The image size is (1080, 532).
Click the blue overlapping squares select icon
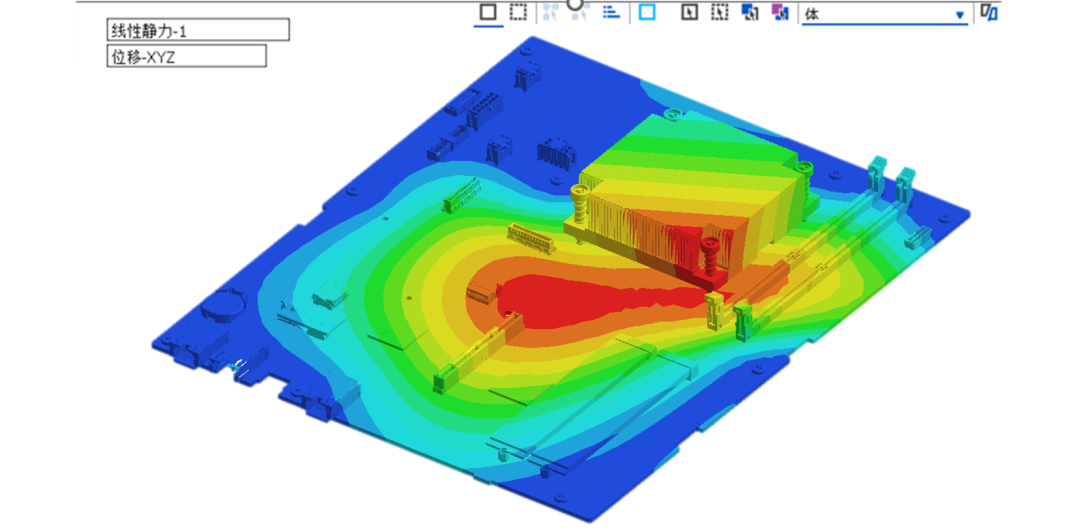pyautogui.click(x=749, y=12)
